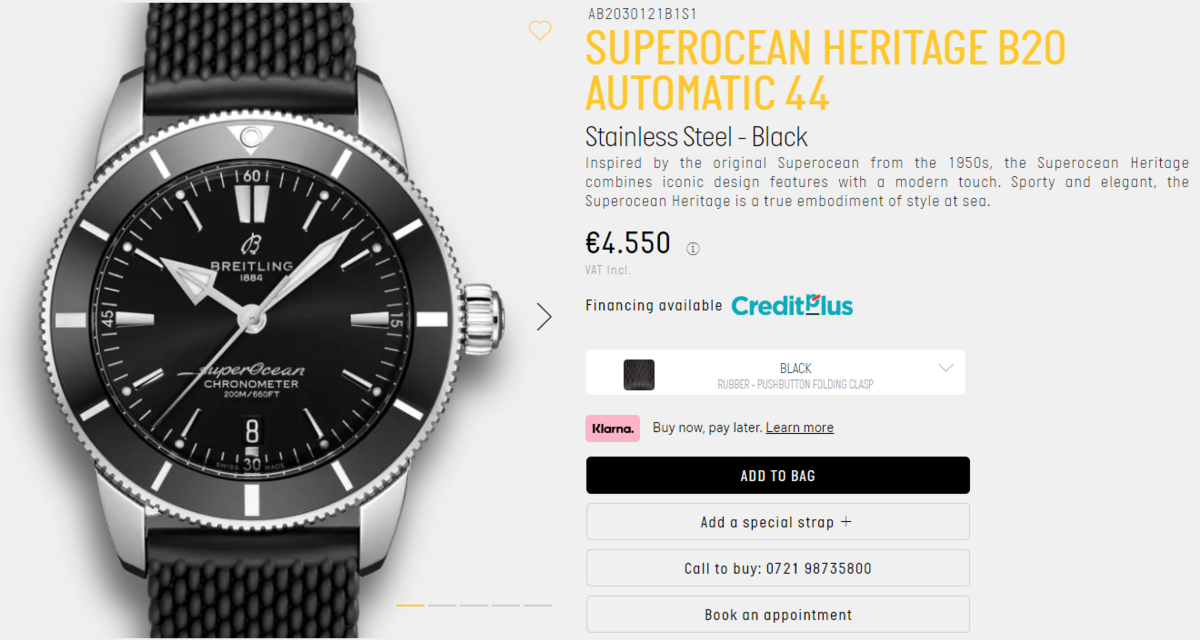Book an appointment

coord(777,614)
